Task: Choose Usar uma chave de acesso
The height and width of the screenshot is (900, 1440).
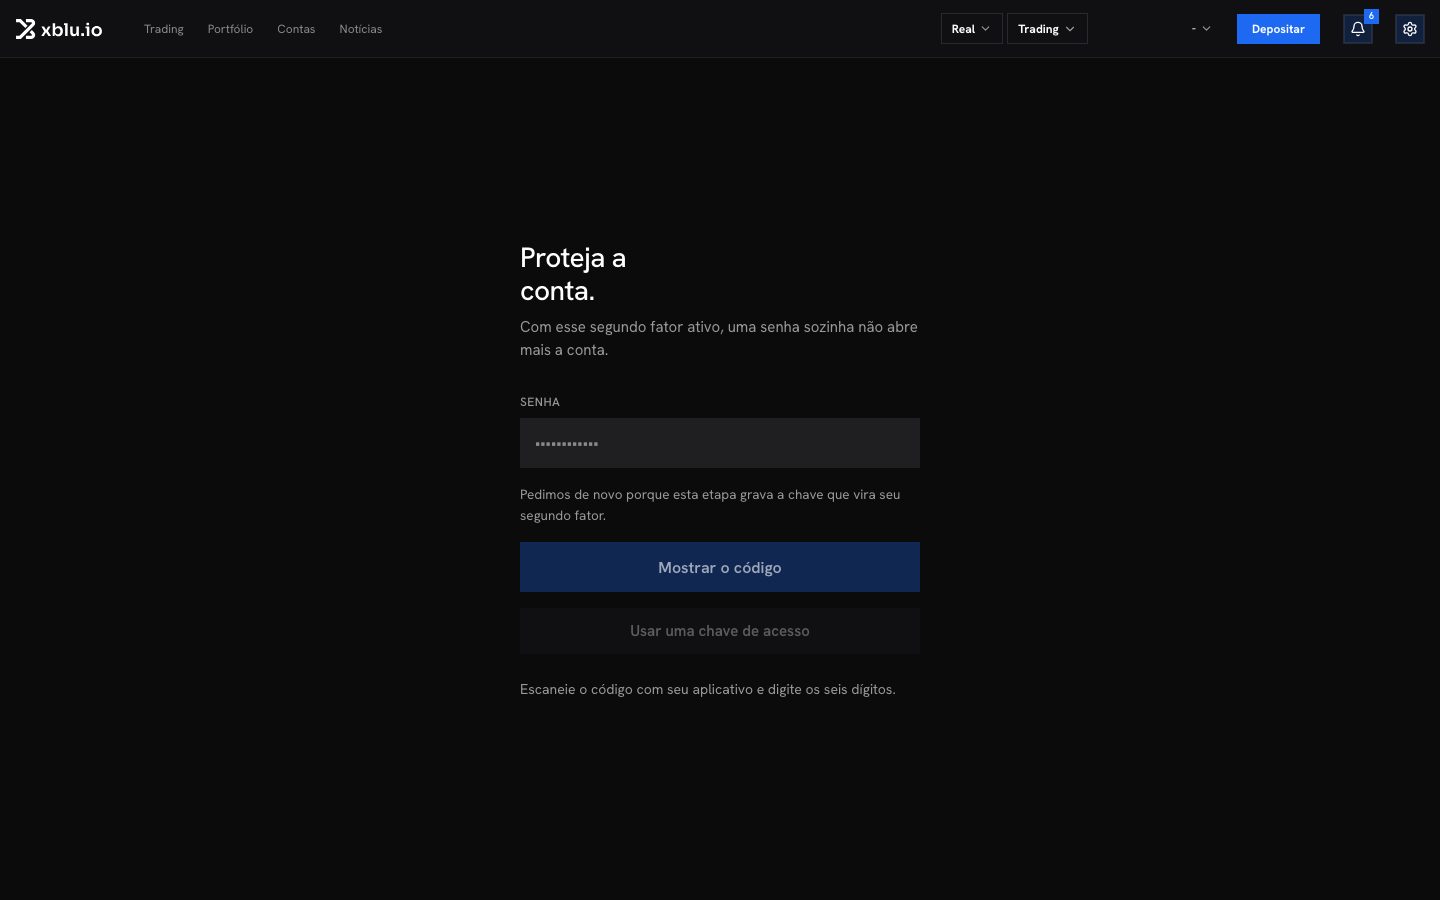Action: coord(720,631)
